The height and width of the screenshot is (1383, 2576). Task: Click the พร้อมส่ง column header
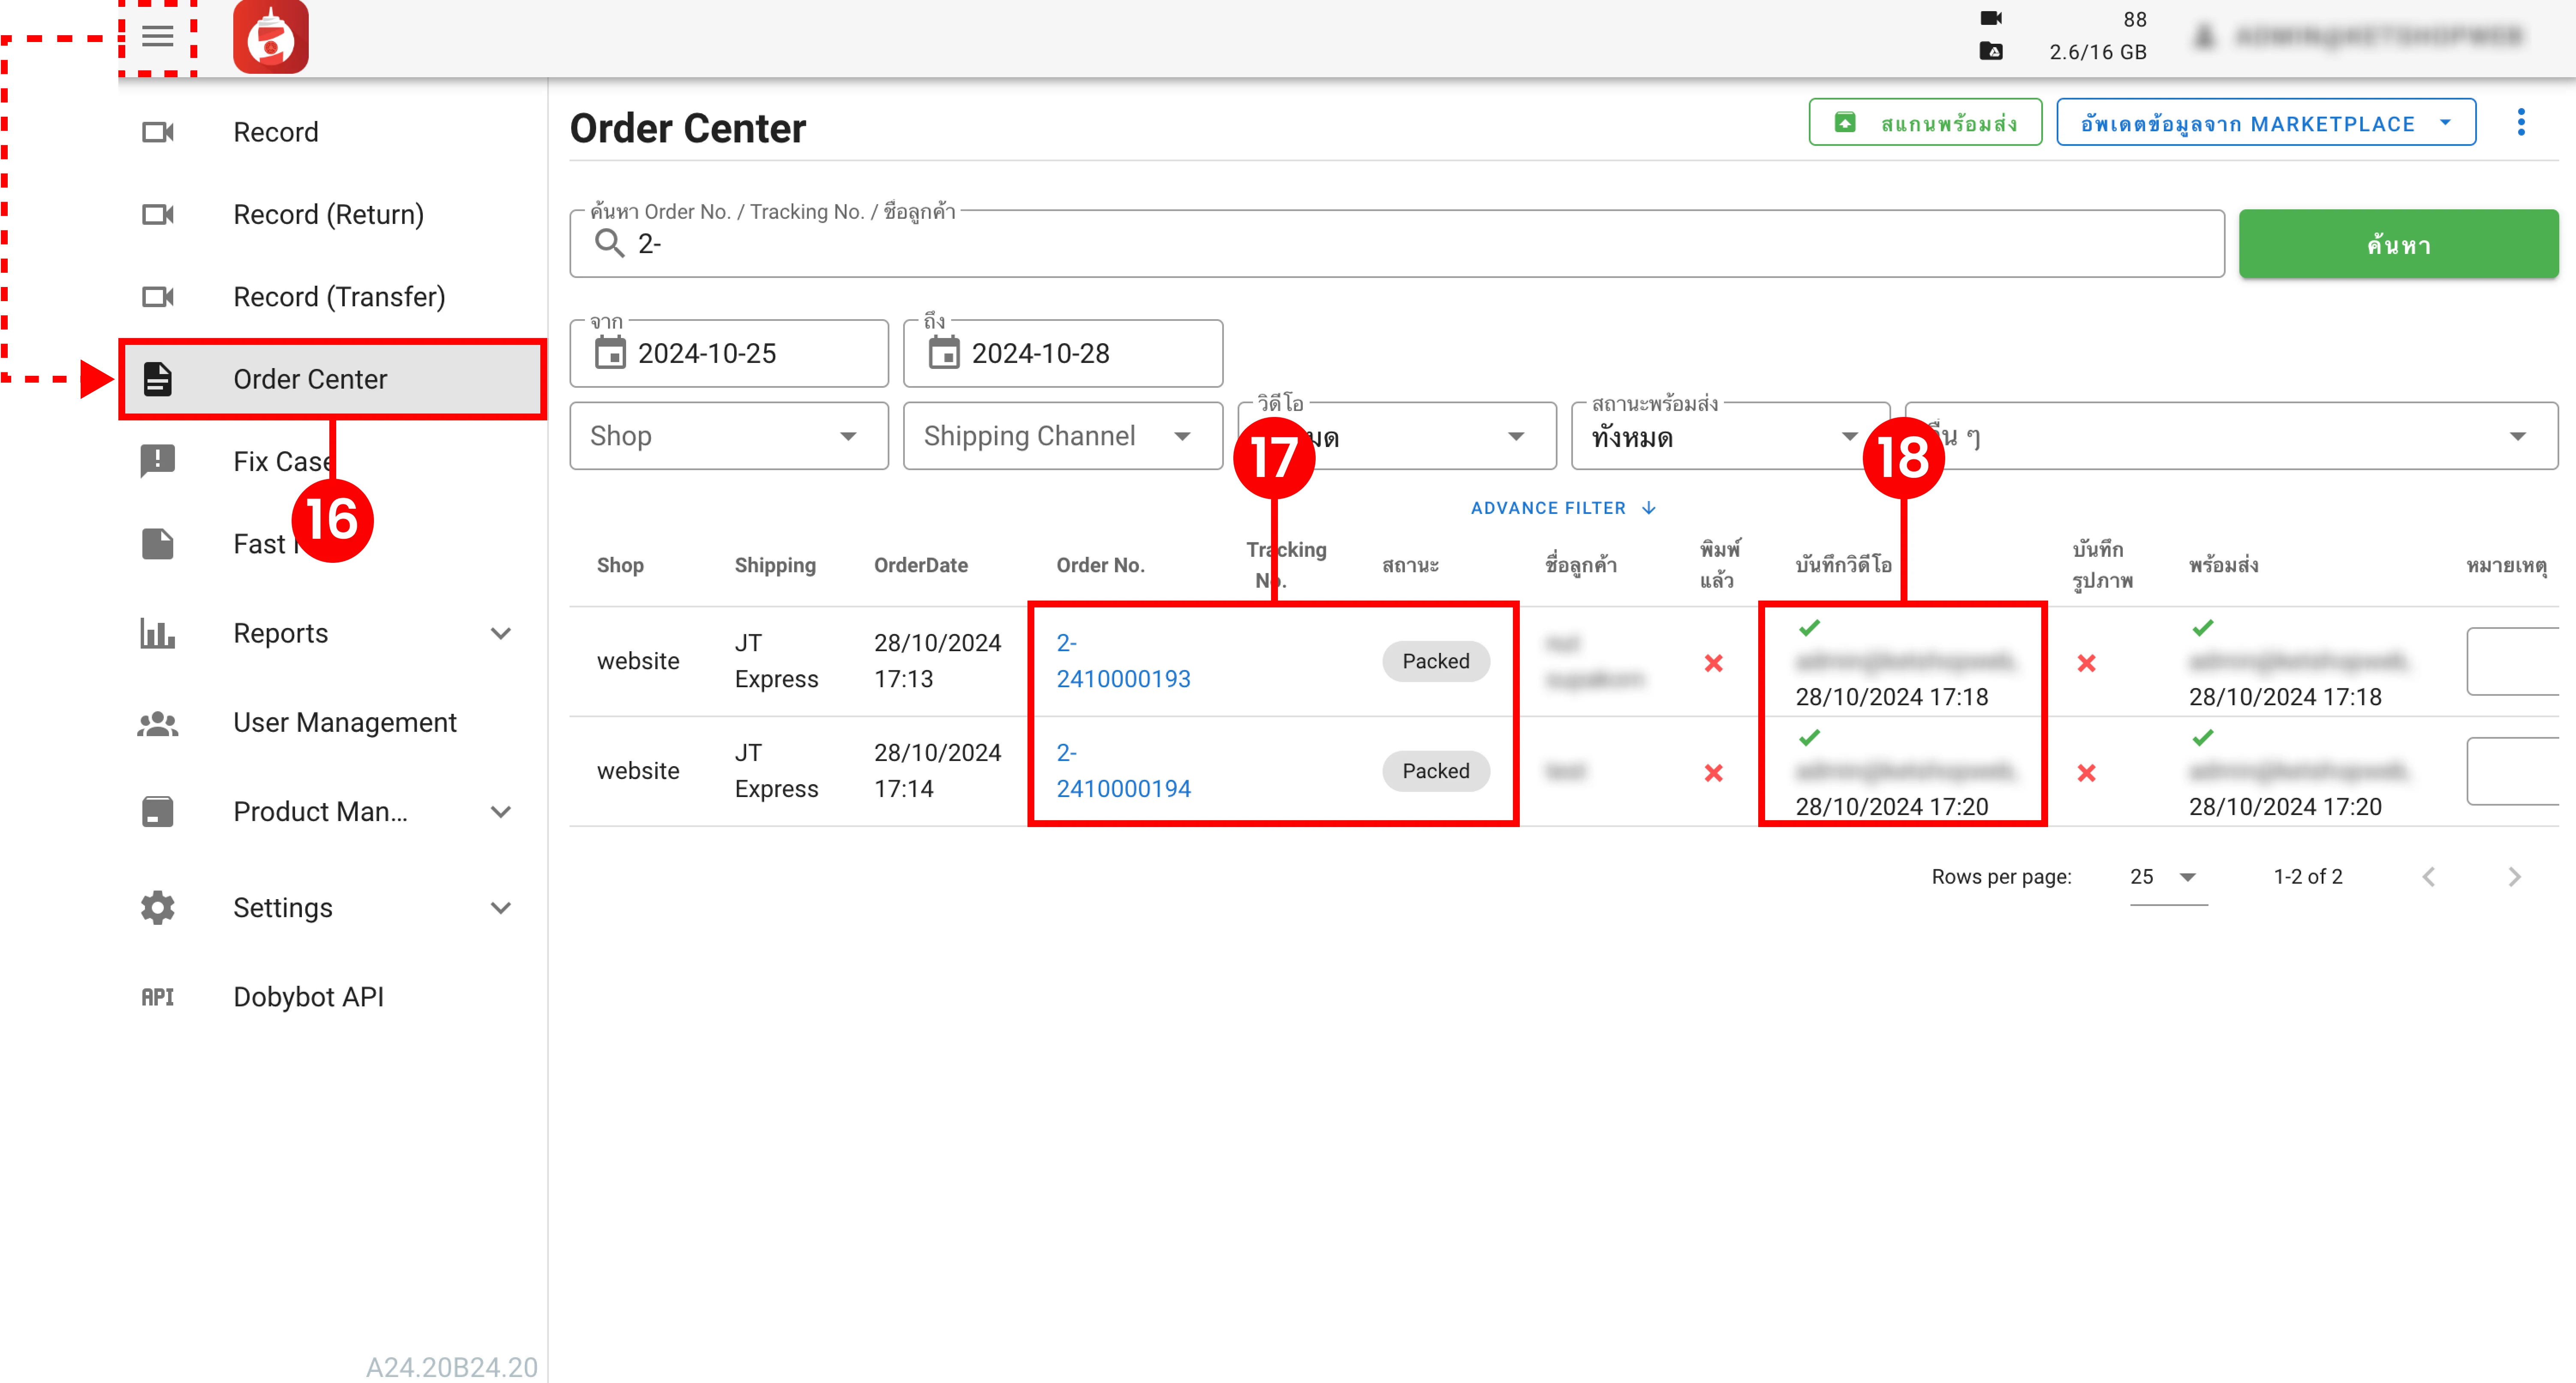pyautogui.click(x=2223, y=565)
